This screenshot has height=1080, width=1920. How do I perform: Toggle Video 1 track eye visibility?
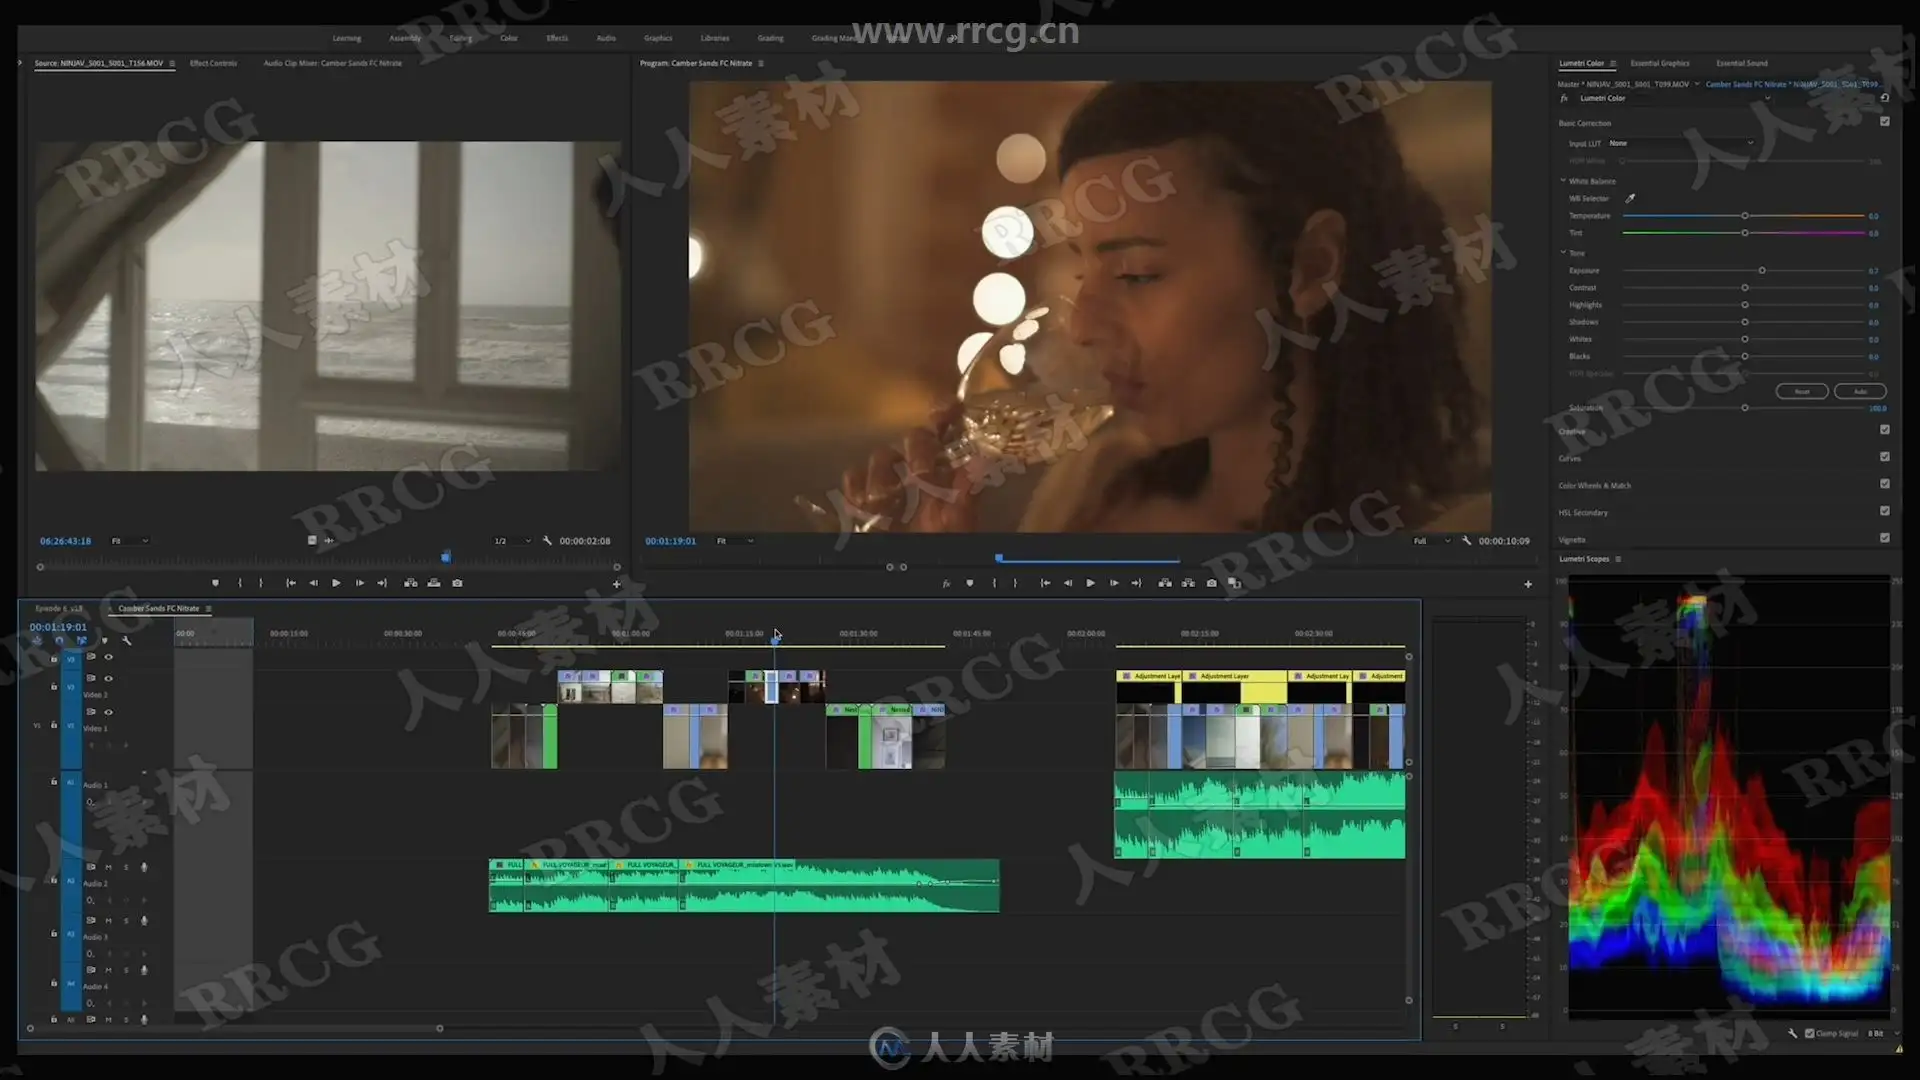(x=108, y=712)
